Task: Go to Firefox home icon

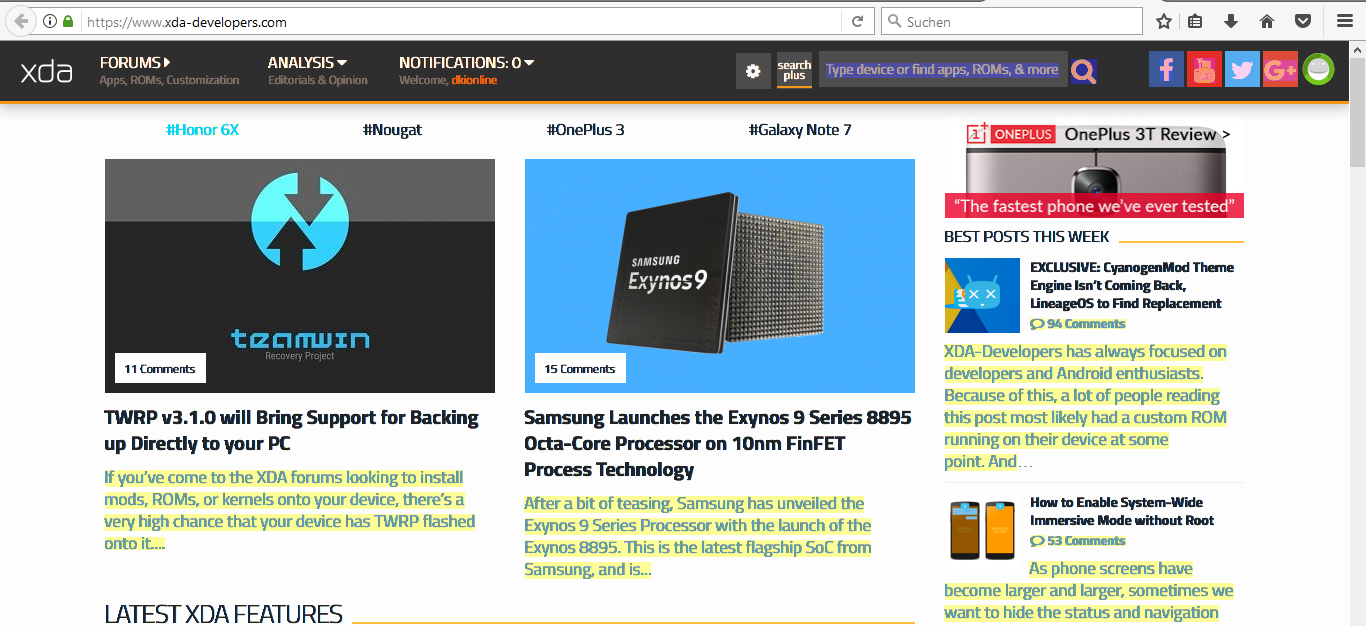Action: 1266,21
